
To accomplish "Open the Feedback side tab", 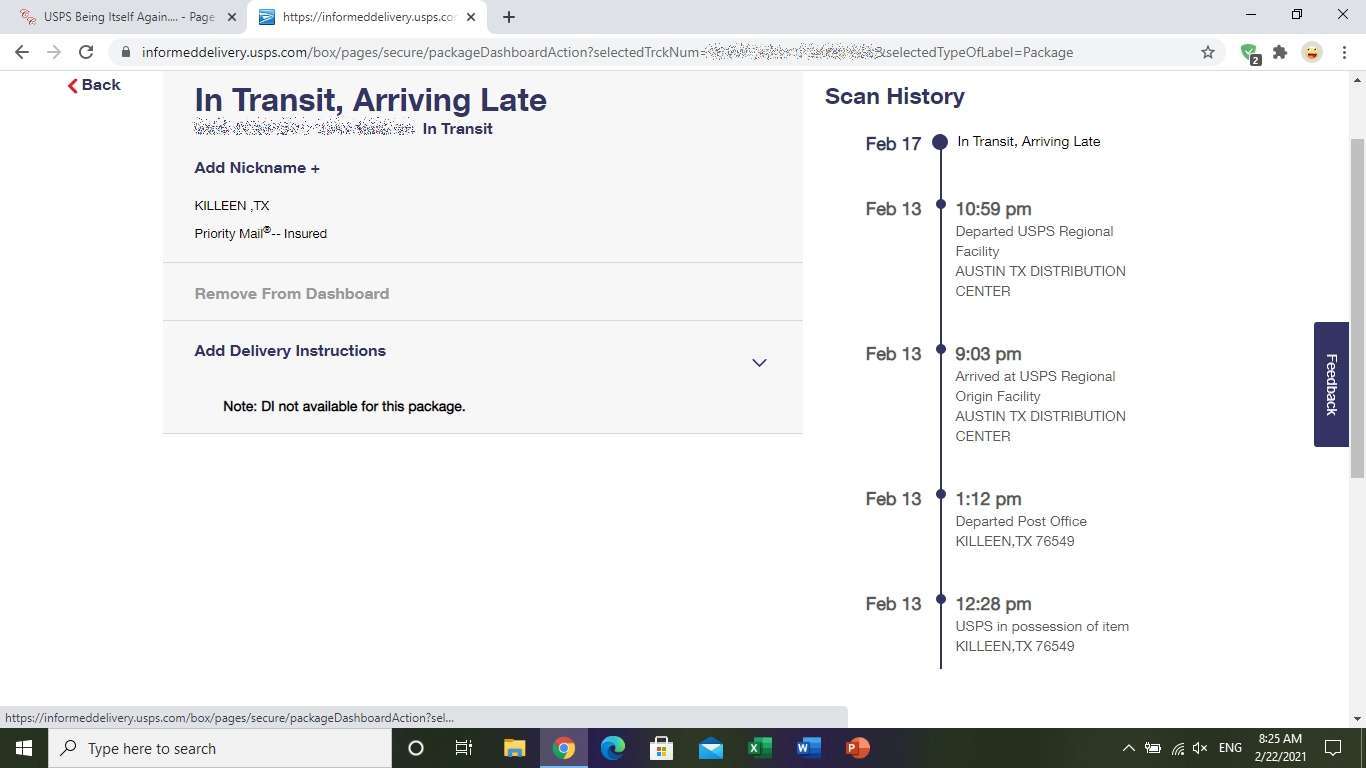I will coord(1331,384).
